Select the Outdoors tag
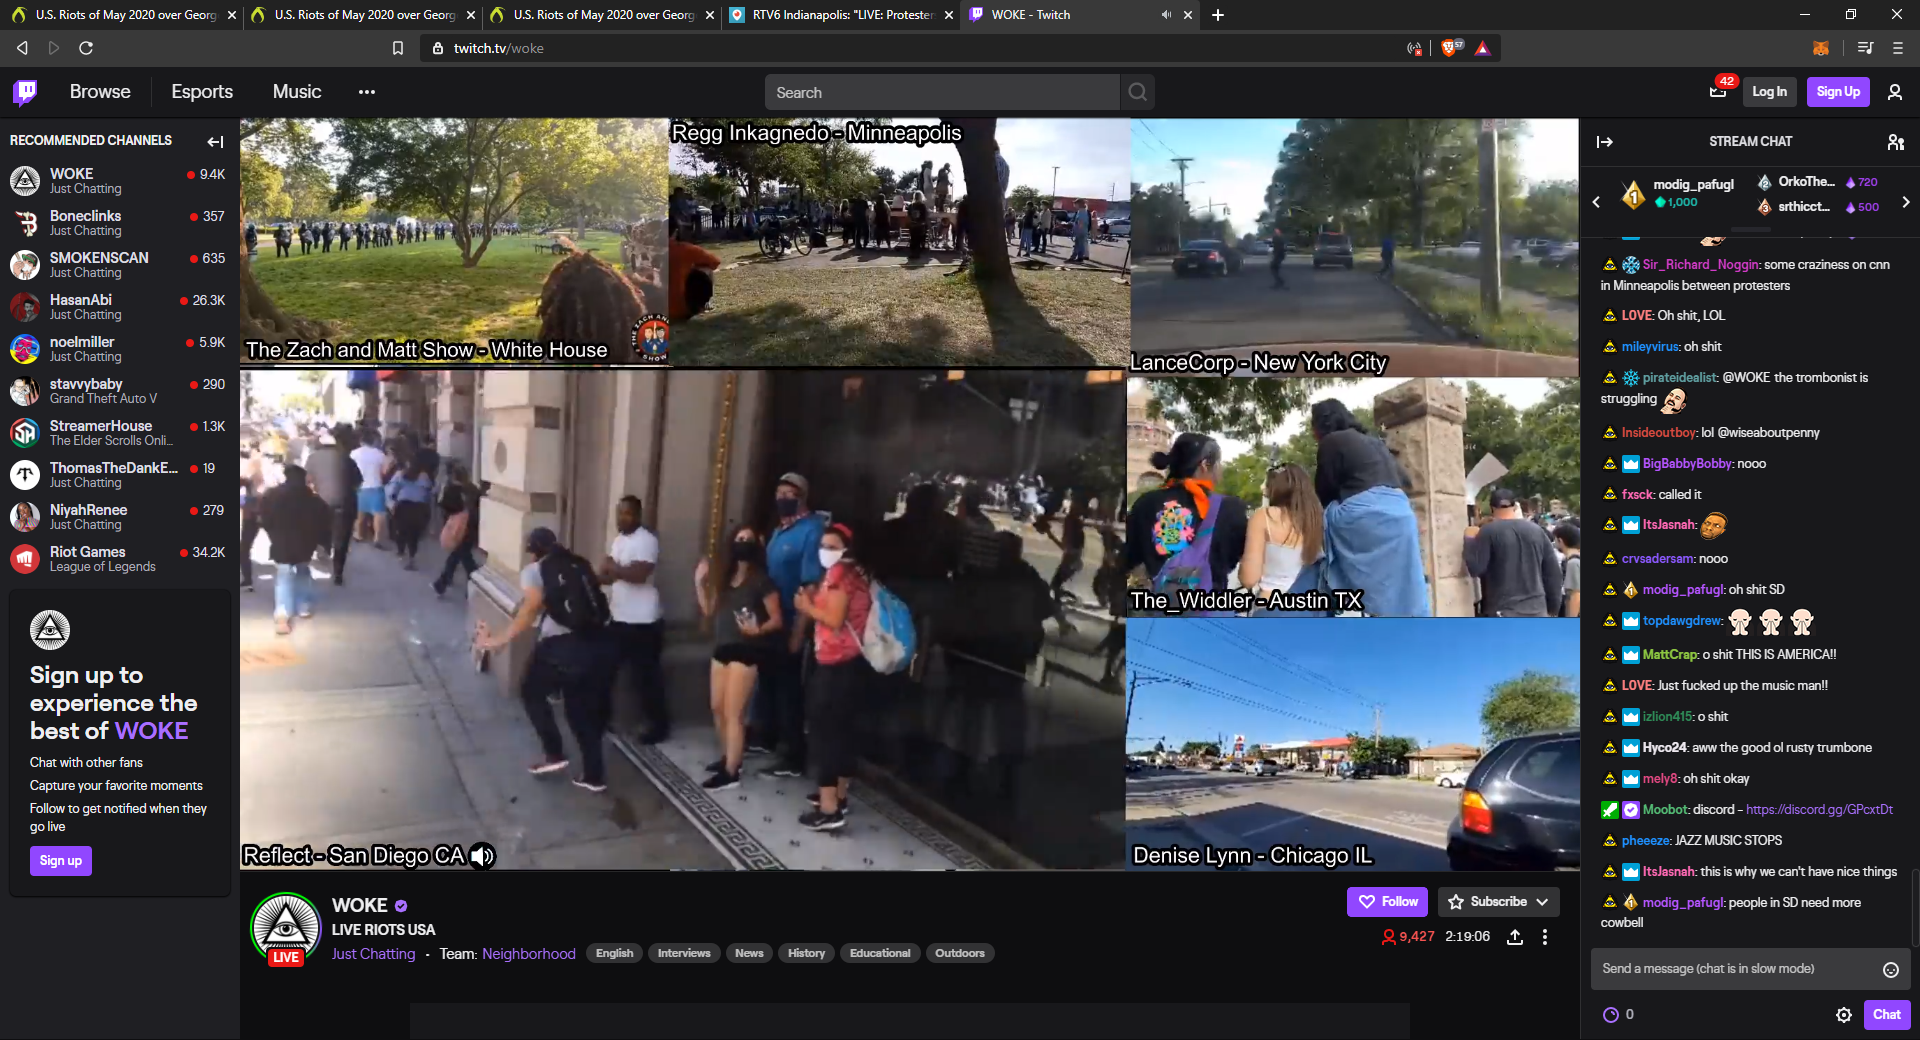 pyautogui.click(x=960, y=953)
